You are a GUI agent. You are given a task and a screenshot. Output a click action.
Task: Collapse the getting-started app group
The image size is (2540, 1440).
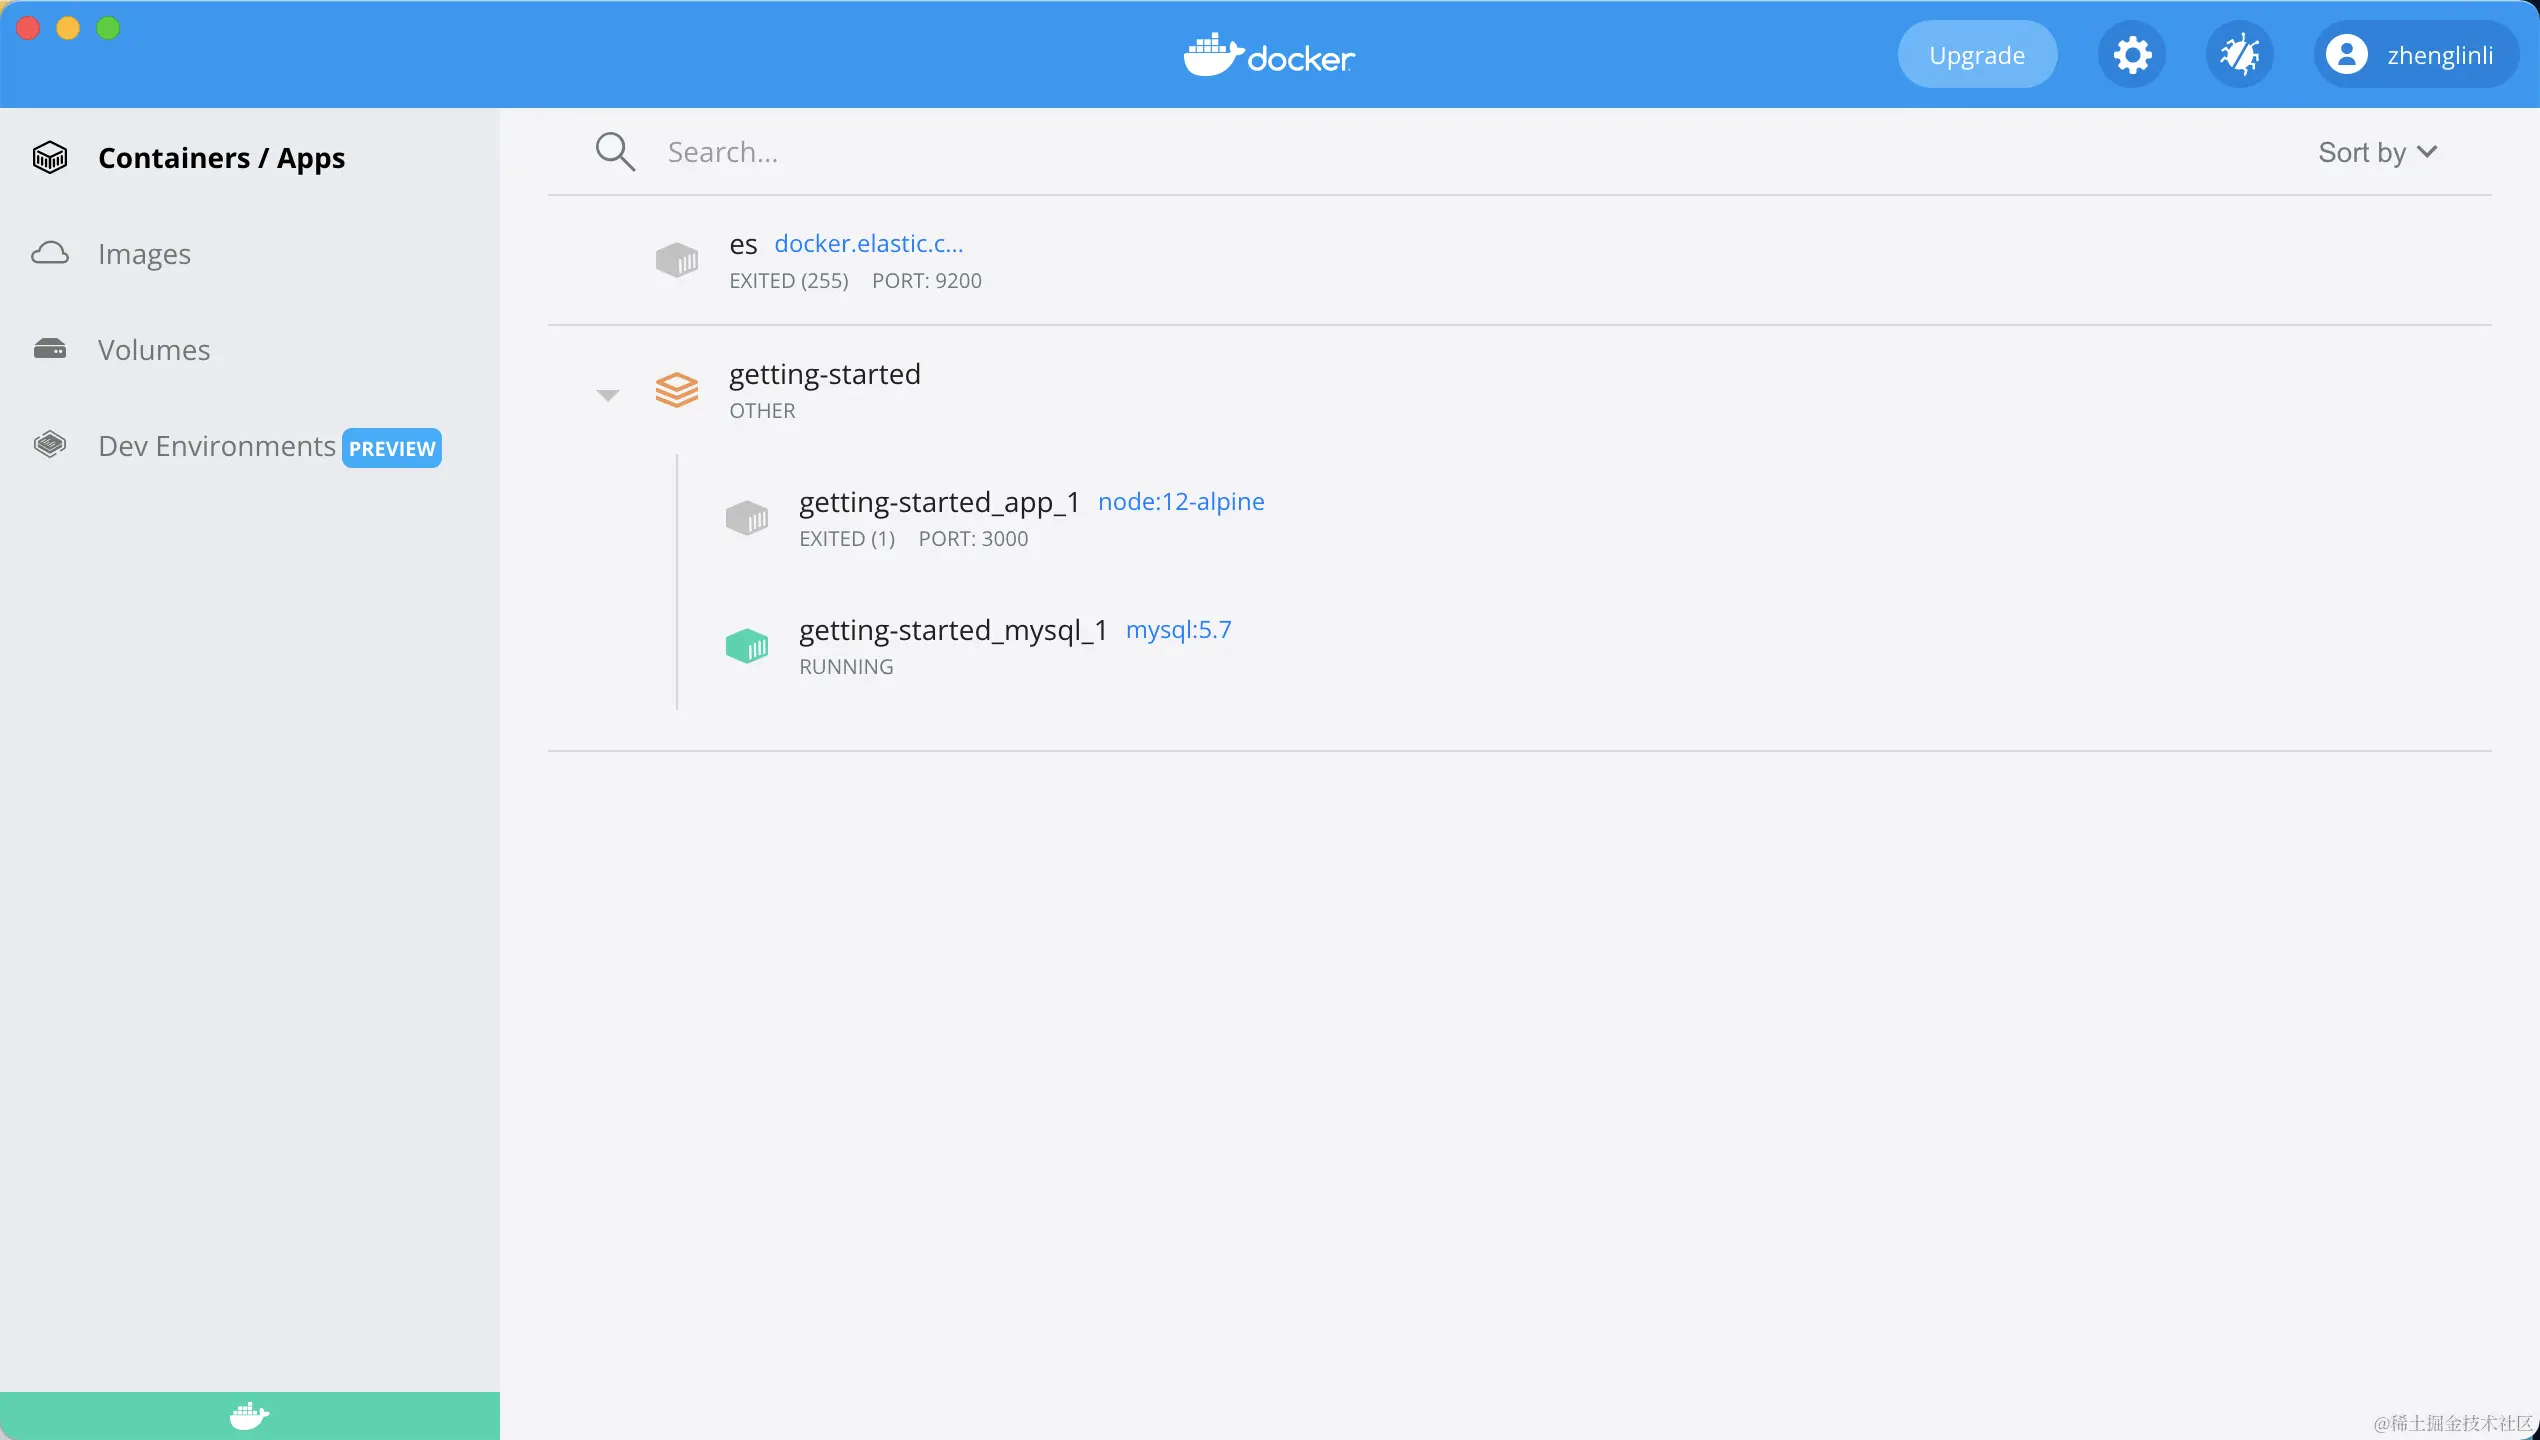click(607, 395)
